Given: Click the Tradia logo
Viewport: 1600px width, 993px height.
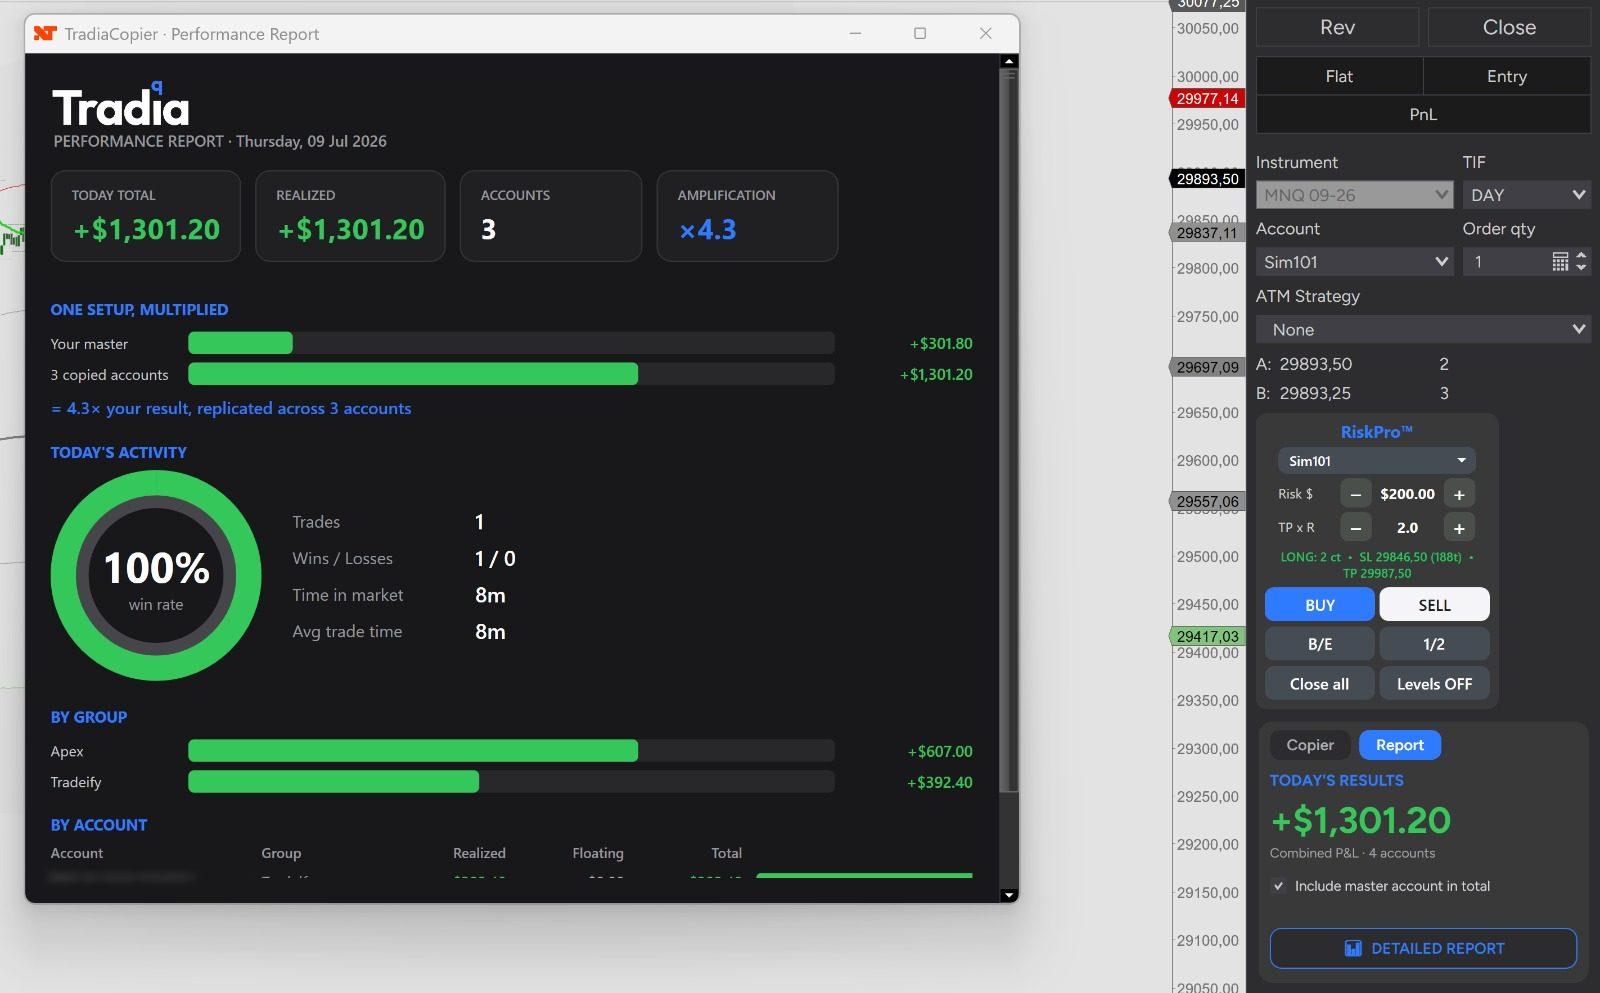Looking at the screenshot, I should click(x=121, y=106).
